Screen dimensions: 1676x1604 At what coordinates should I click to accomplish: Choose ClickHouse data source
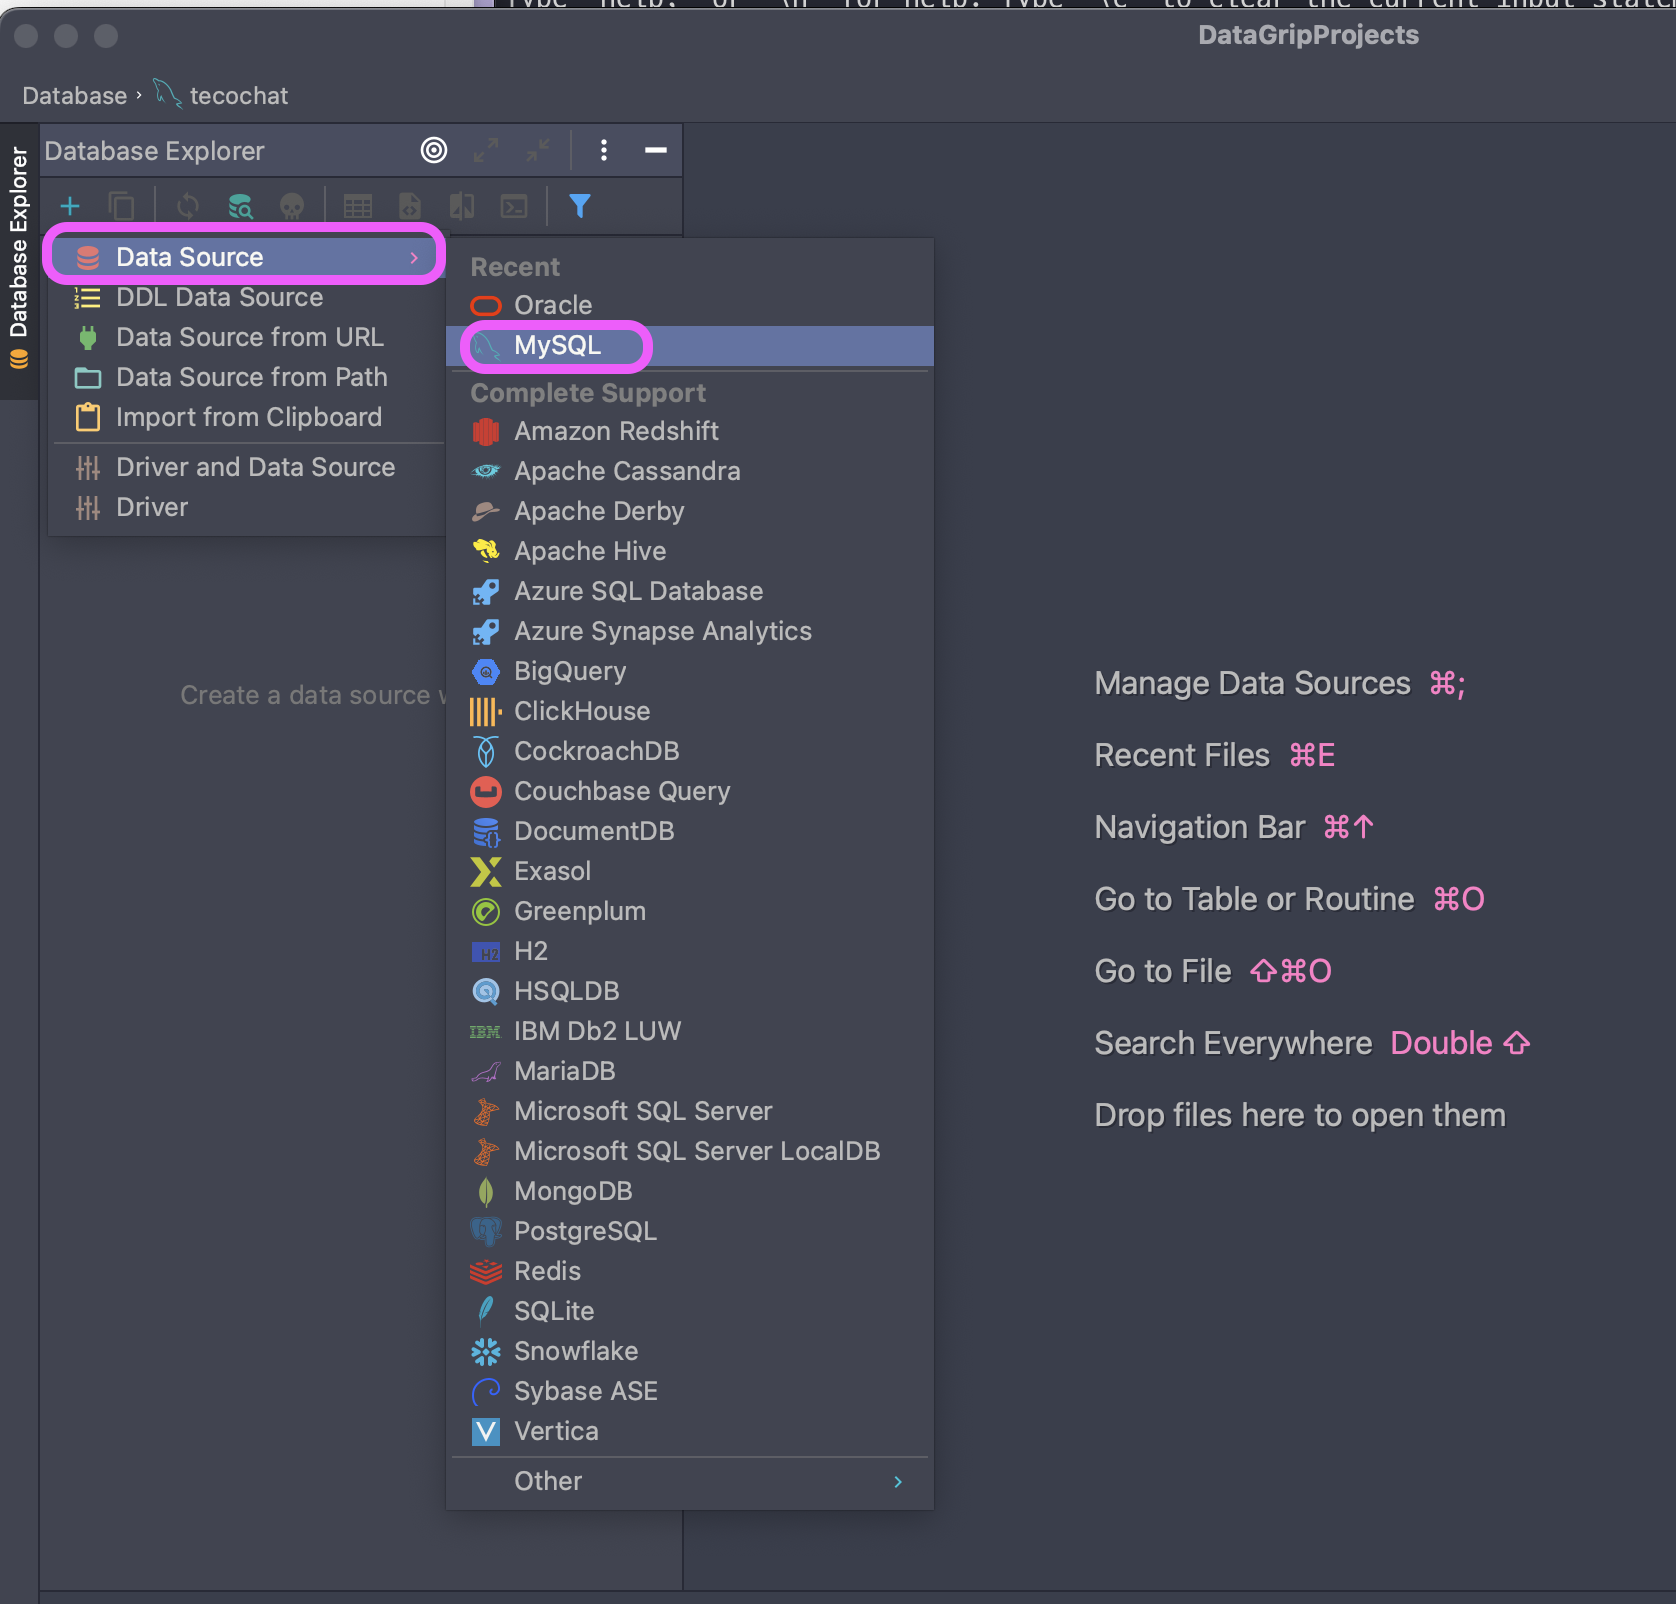point(690,711)
